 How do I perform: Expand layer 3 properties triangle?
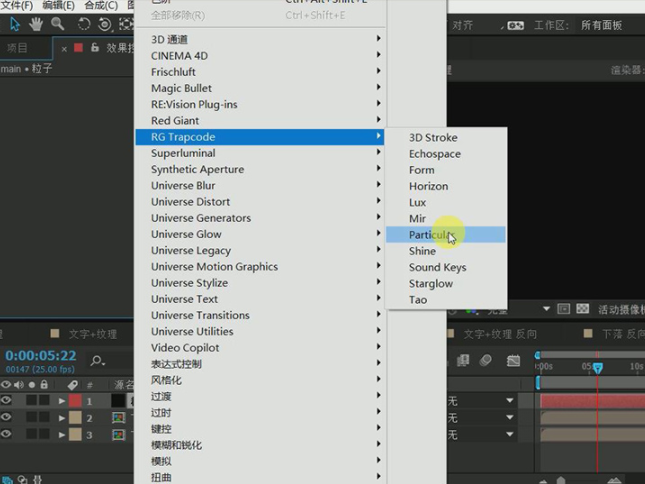tap(62, 435)
